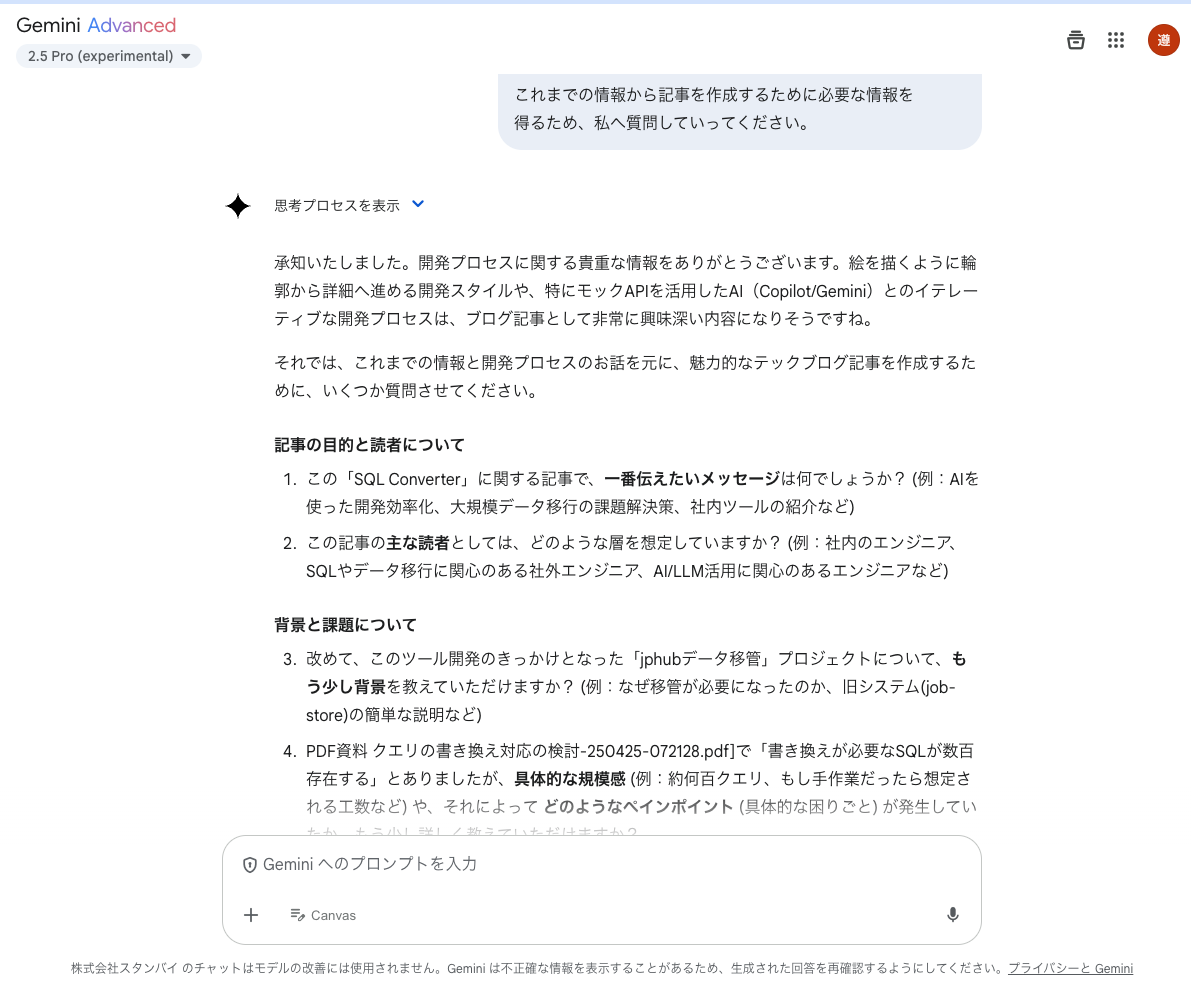Click list item 3 about jphubデータ移管

[x=638, y=687]
